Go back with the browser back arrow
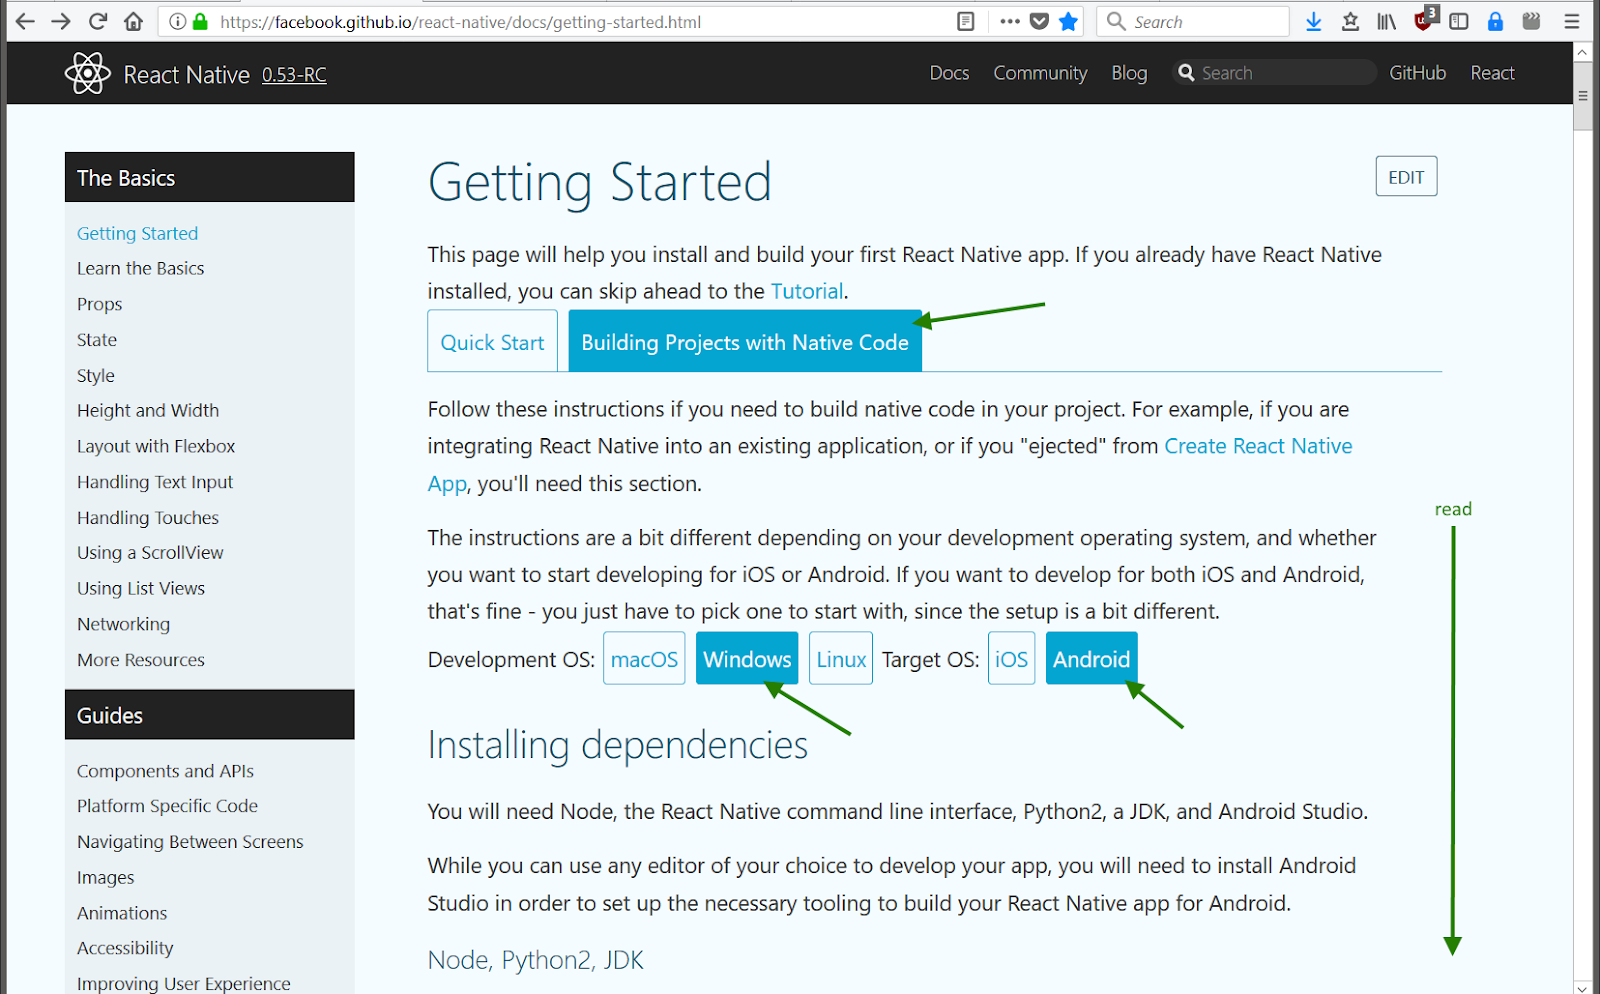Screen dimensions: 1600x994 [25, 21]
